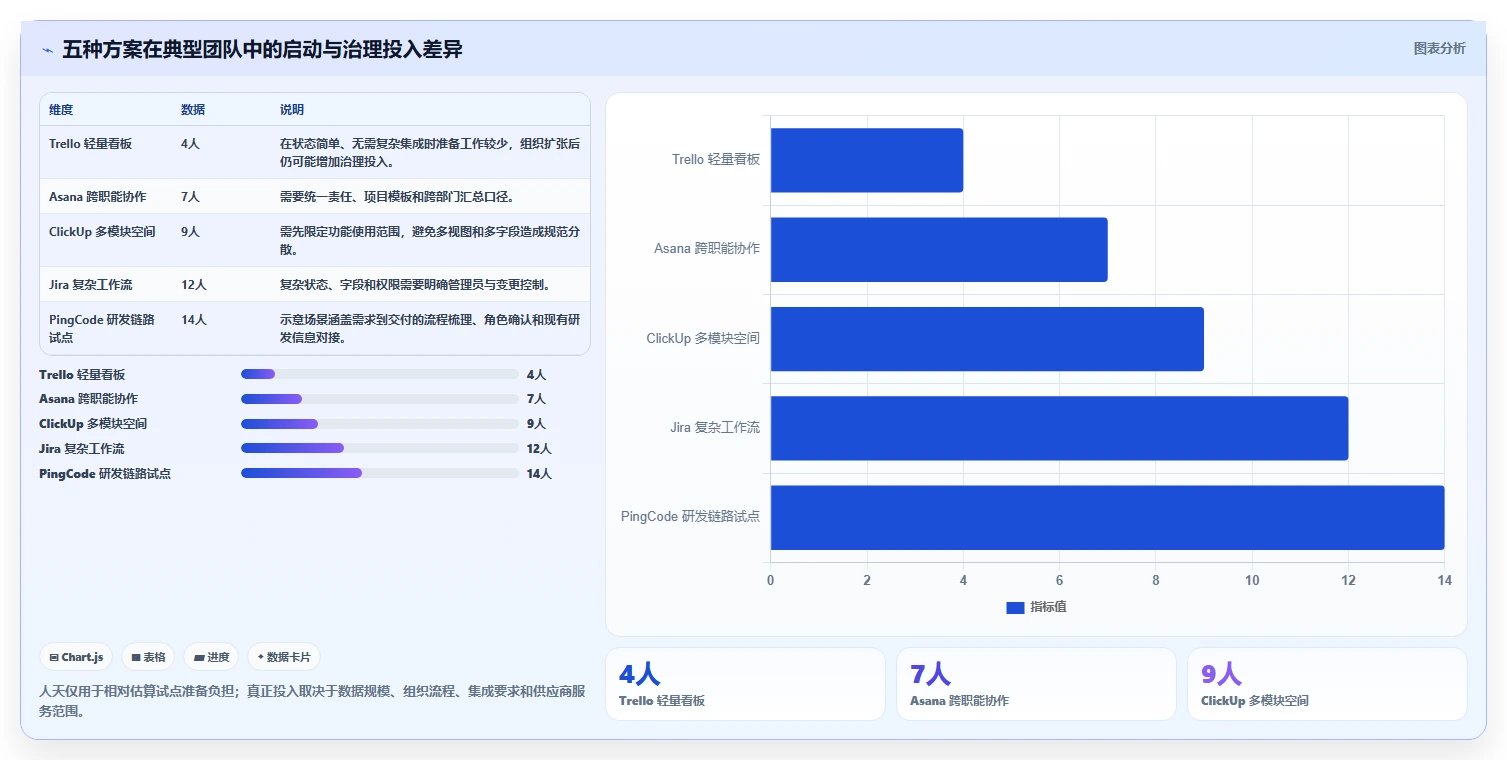Select Trello 轻量看板 cell in the table
1507x760 pixels.
point(90,144)
